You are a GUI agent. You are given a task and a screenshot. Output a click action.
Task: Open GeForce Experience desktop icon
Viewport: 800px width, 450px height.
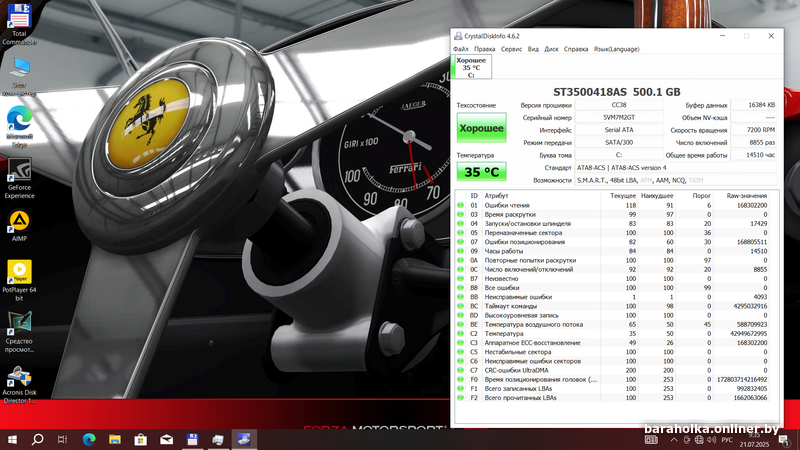click(x=19, y=170)
